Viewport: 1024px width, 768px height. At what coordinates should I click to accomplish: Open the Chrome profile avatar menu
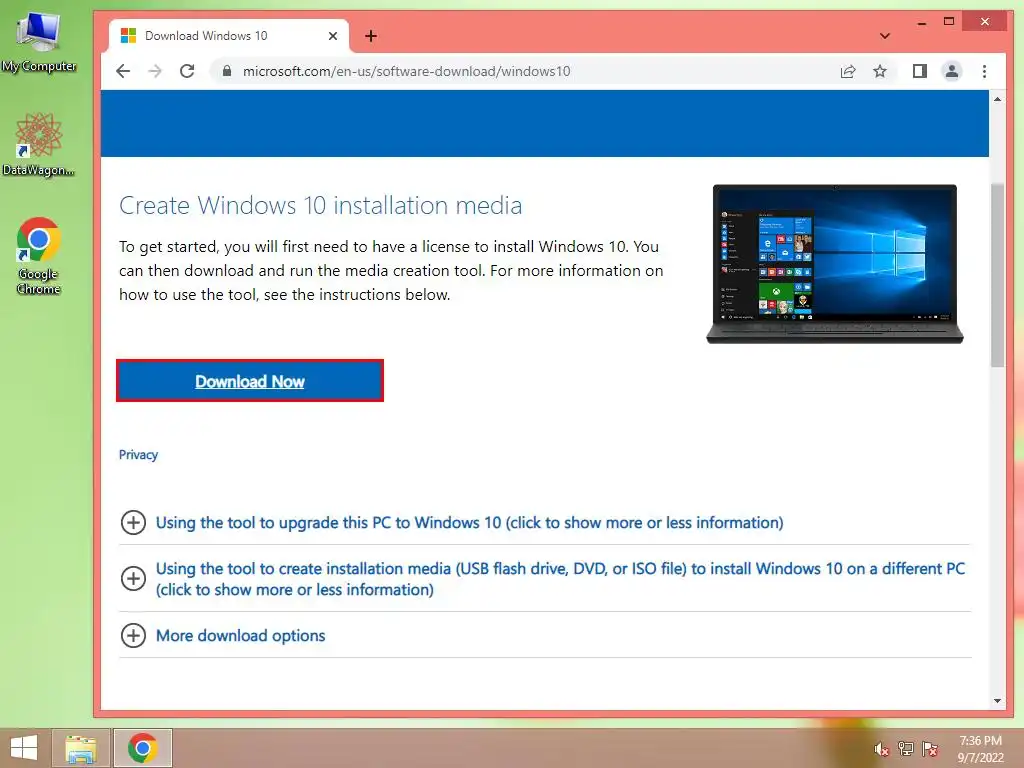point(952,71)
